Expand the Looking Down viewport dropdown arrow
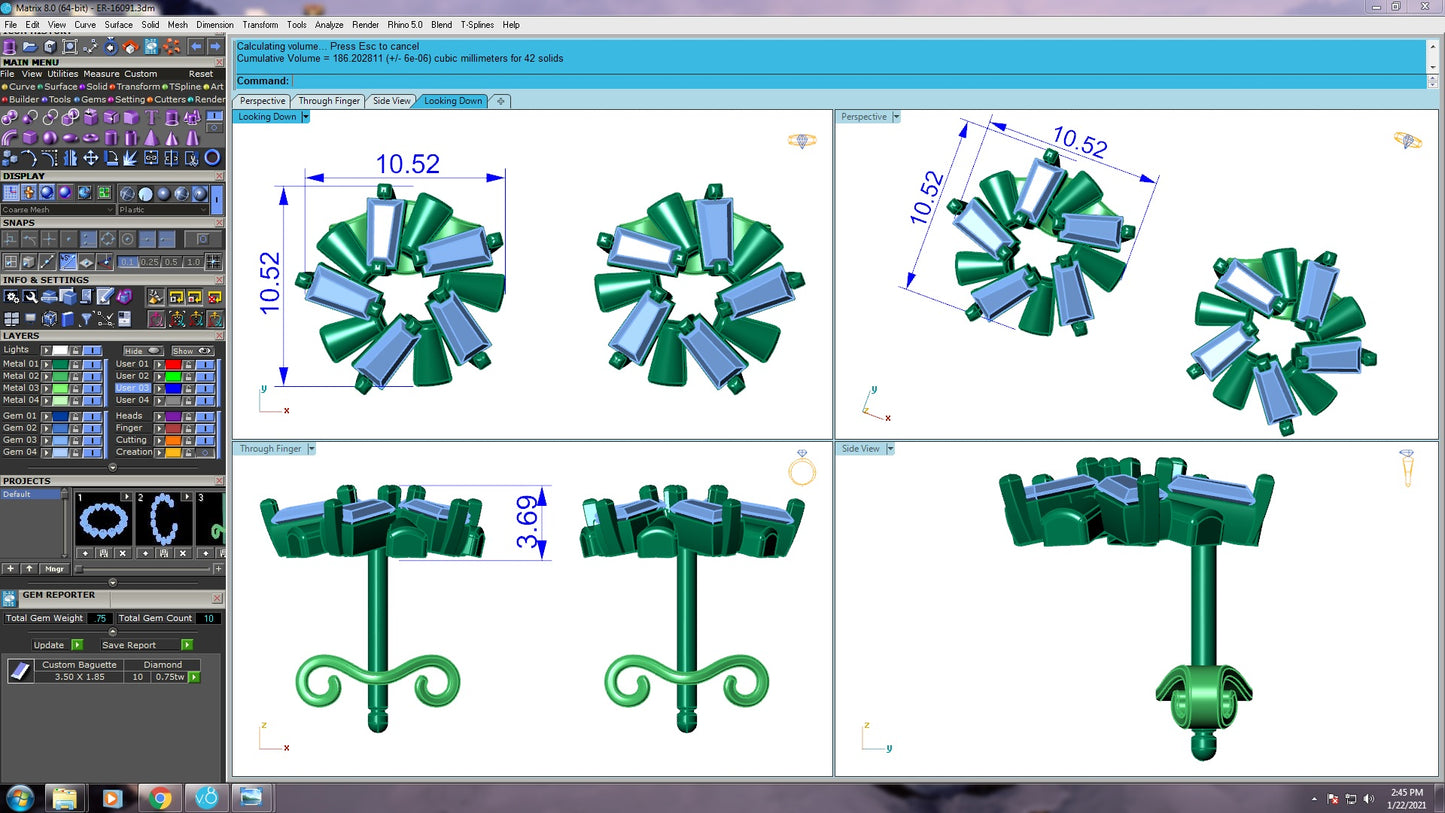This screenshot has width=1445, height=813. click(305, 117)
